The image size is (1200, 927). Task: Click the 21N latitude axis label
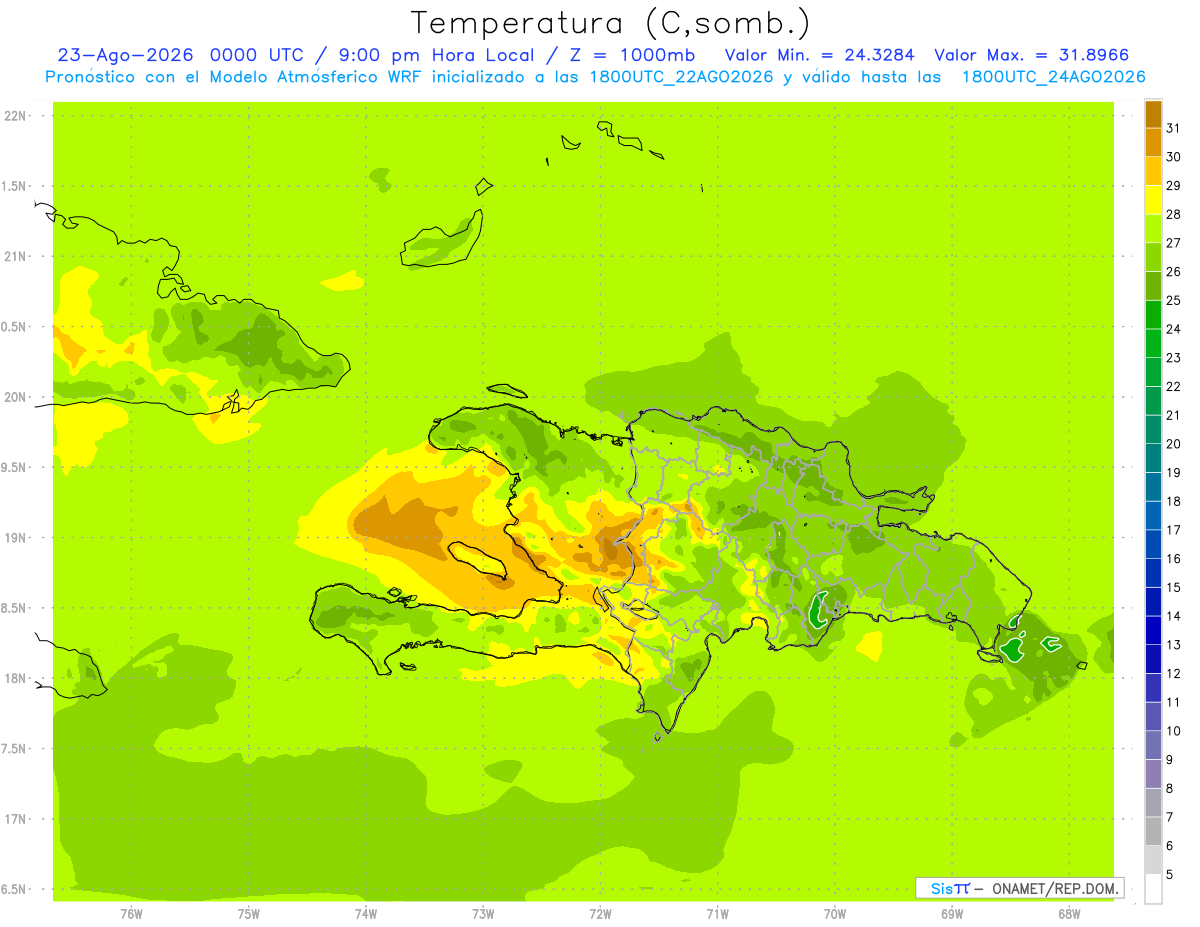point(16,256)
